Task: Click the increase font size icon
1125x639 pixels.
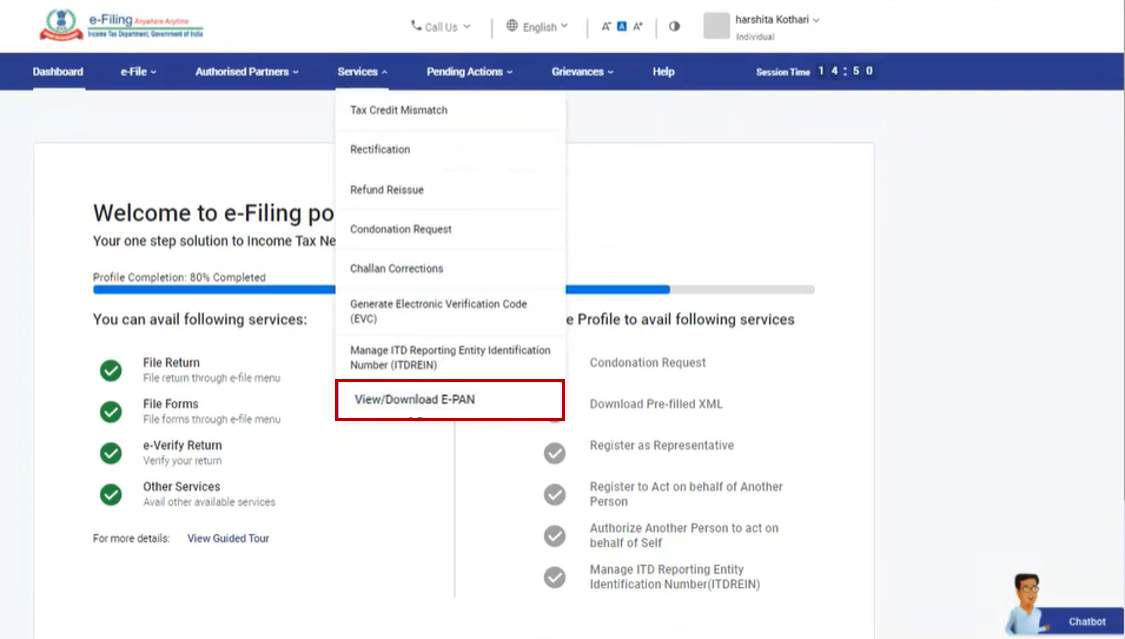Action: click(x=638, y=27)
